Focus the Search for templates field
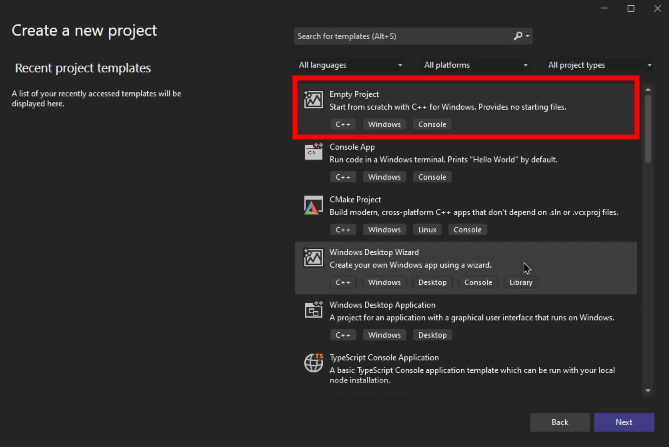Viewport: 669px width, 447px height. [x=402, y=36]
